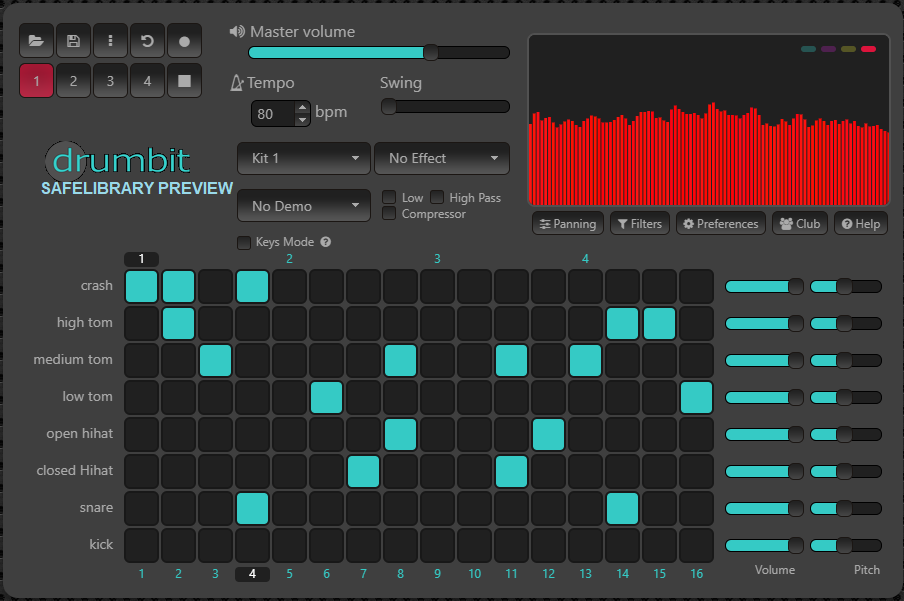Expand the No Effect dropdown
Image resolution: width=904 pixels, height=601 pixels.
pyautogui.click(x=442, y=158)
